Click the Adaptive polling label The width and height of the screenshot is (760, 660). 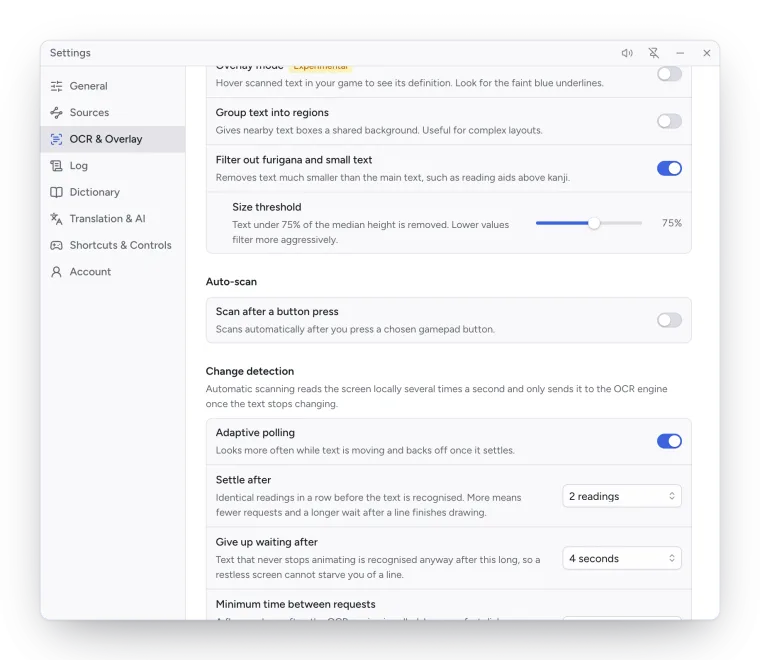[x=255, y=433]
